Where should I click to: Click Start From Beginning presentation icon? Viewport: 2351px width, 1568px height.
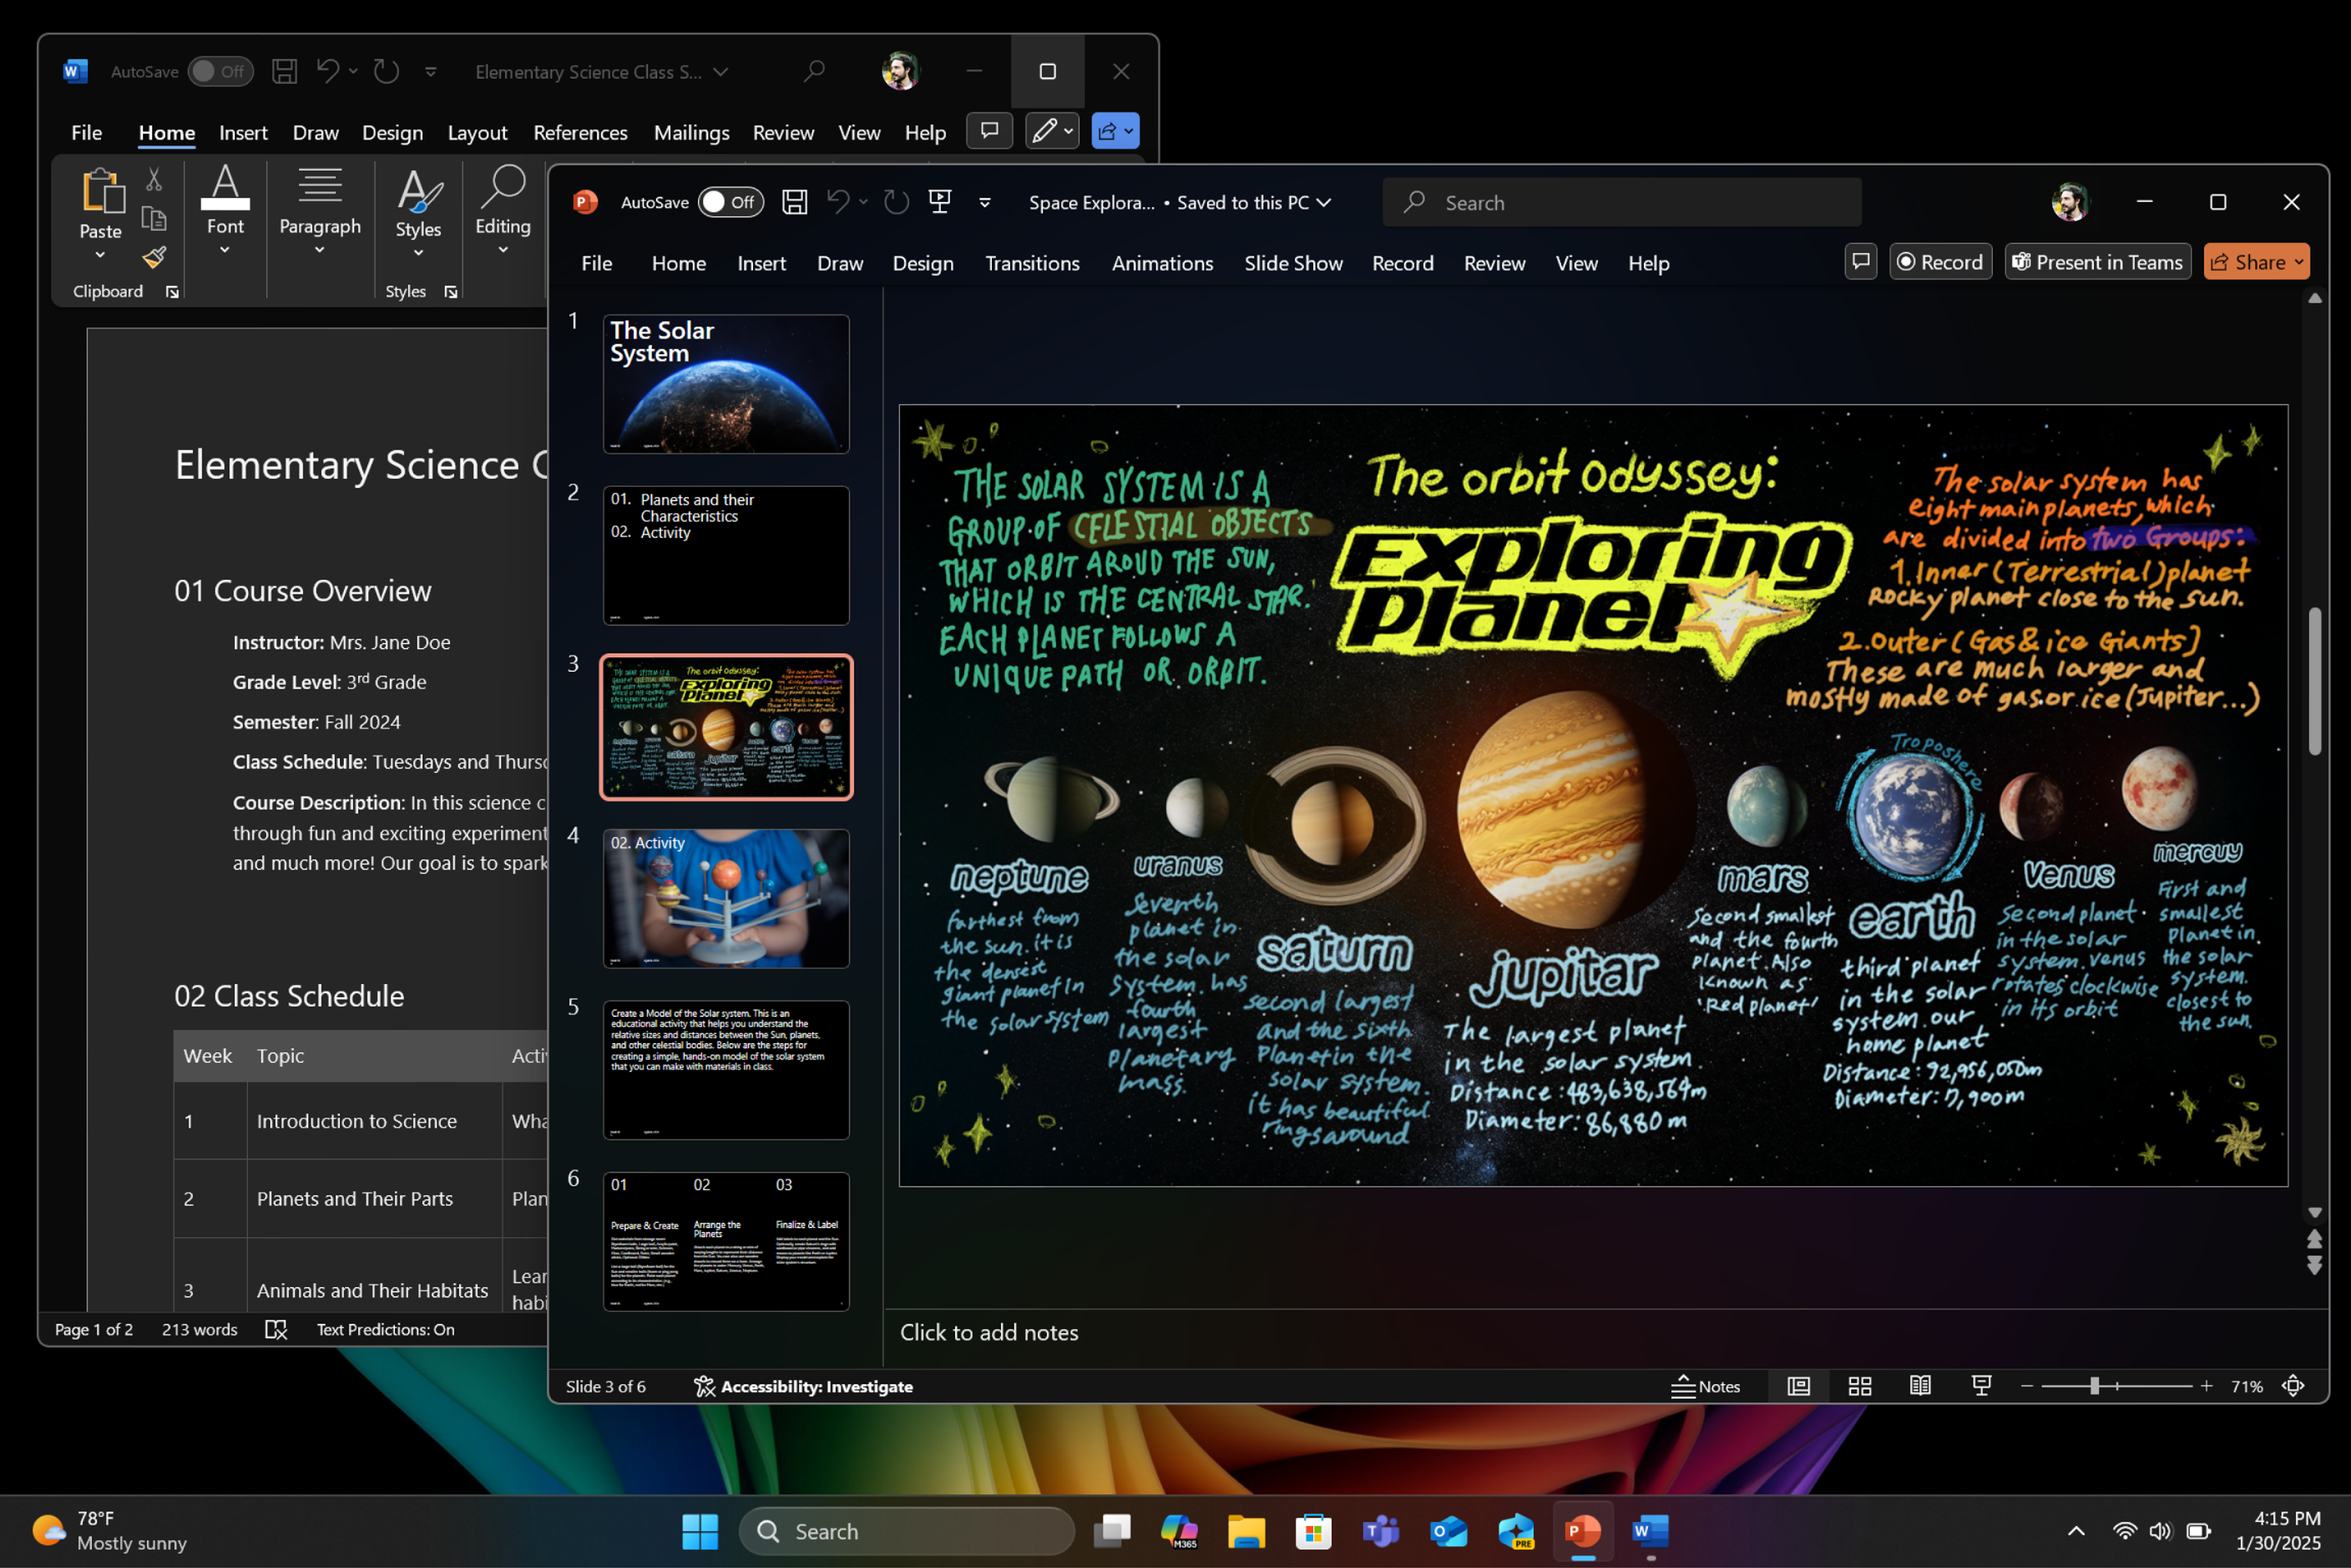(x=939, y=202)
